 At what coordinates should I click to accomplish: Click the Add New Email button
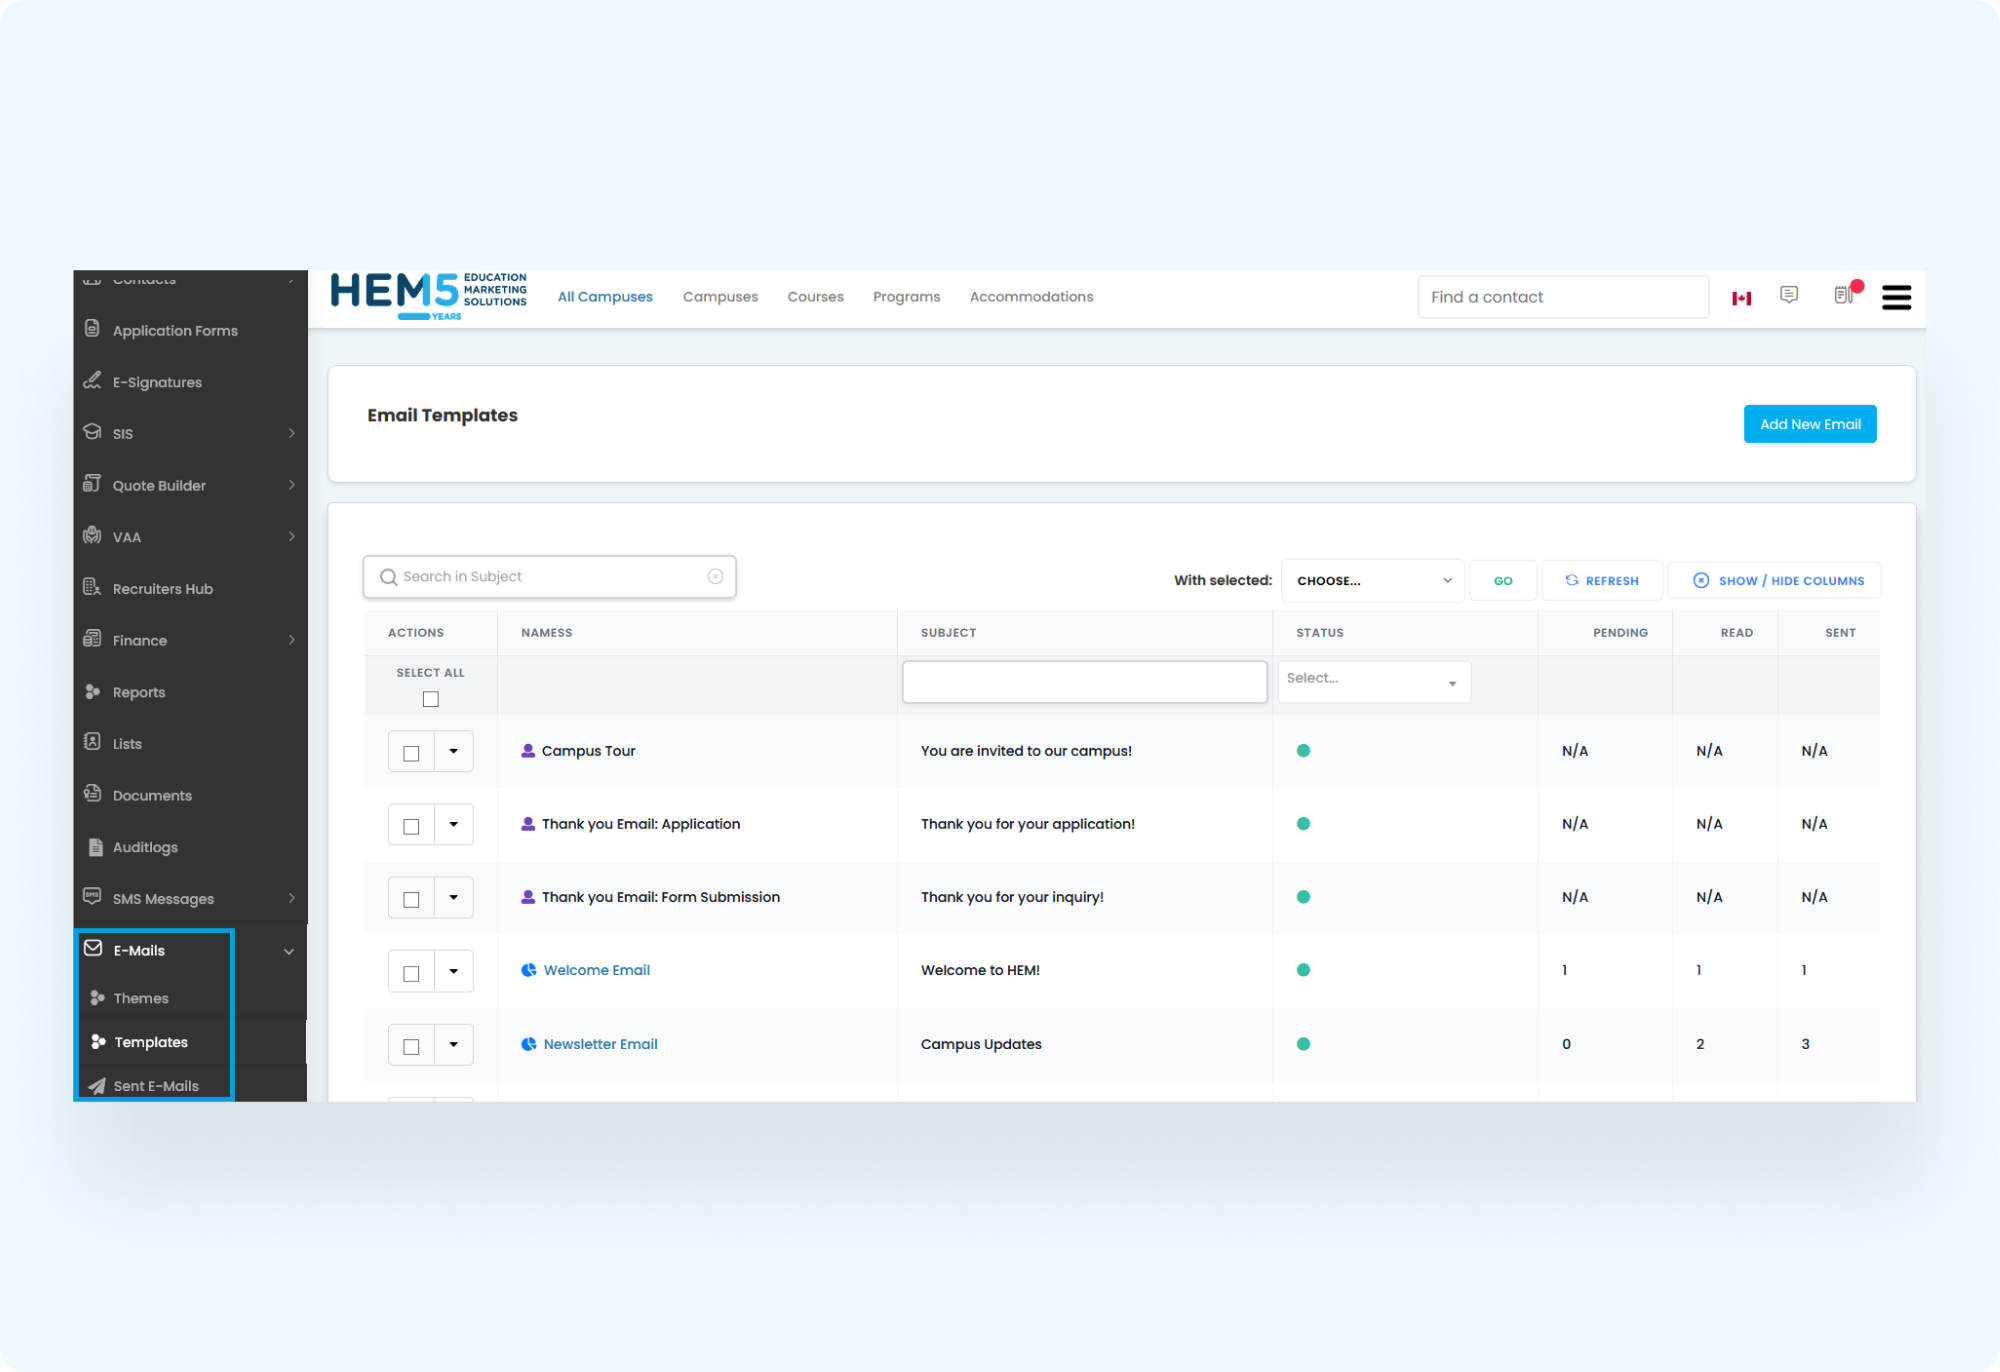pyautogui.click(x=1809, y=424)
